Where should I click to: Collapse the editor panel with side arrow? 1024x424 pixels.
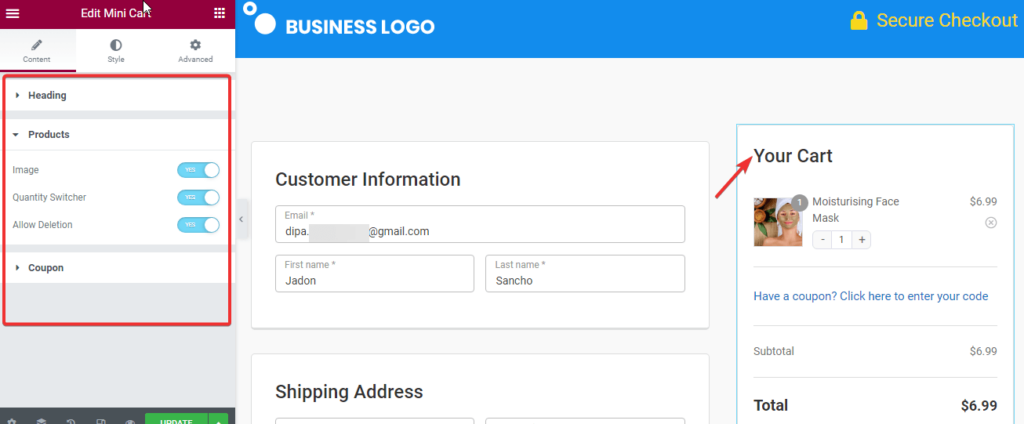click(241, 220)
